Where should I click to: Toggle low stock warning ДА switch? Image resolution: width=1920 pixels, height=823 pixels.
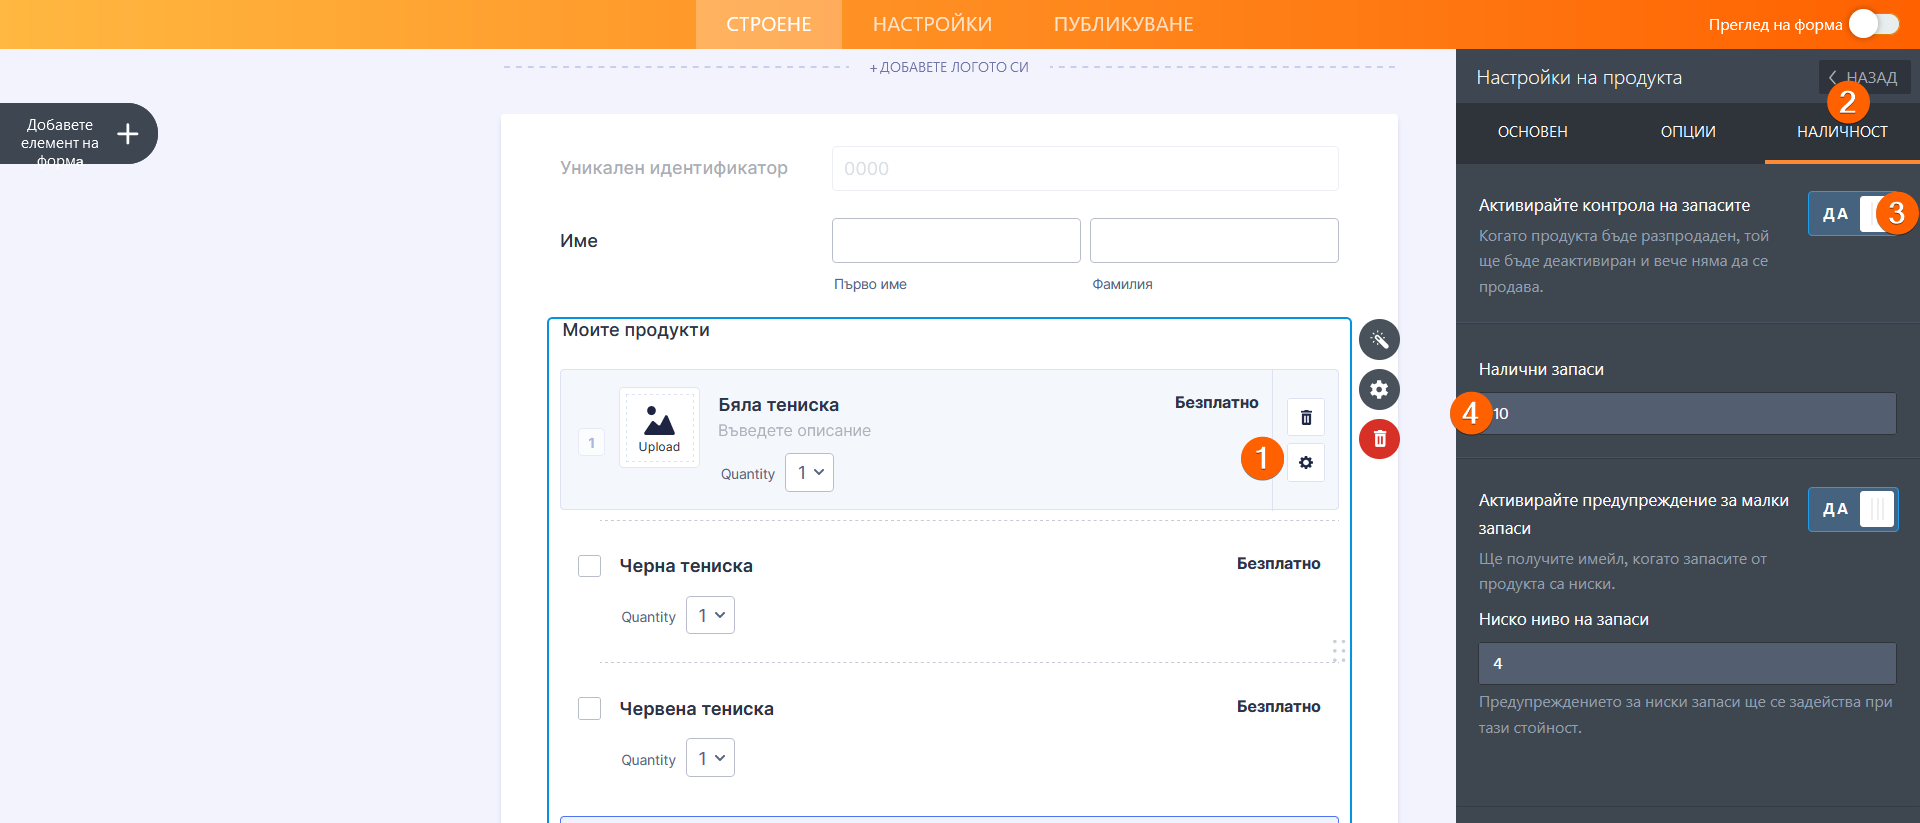pos(1853,509)
